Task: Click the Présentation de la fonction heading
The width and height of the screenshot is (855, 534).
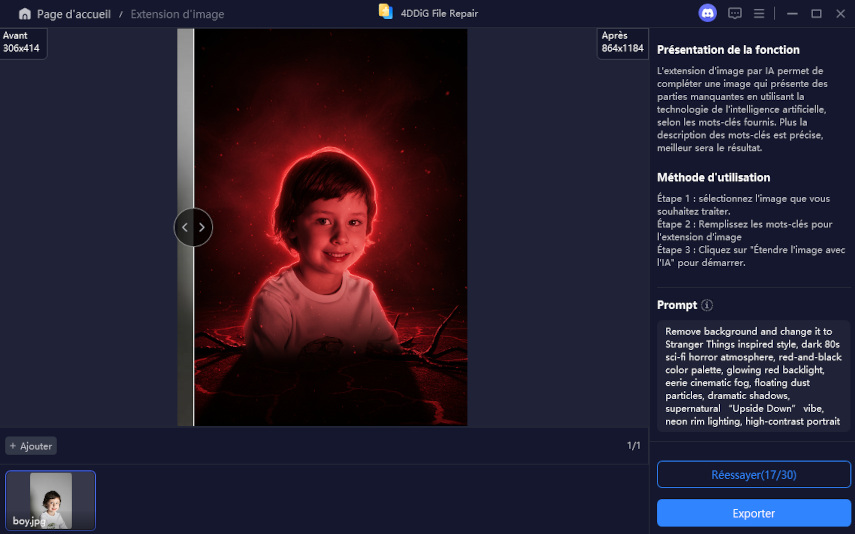Action: click(x=728, y=50)
